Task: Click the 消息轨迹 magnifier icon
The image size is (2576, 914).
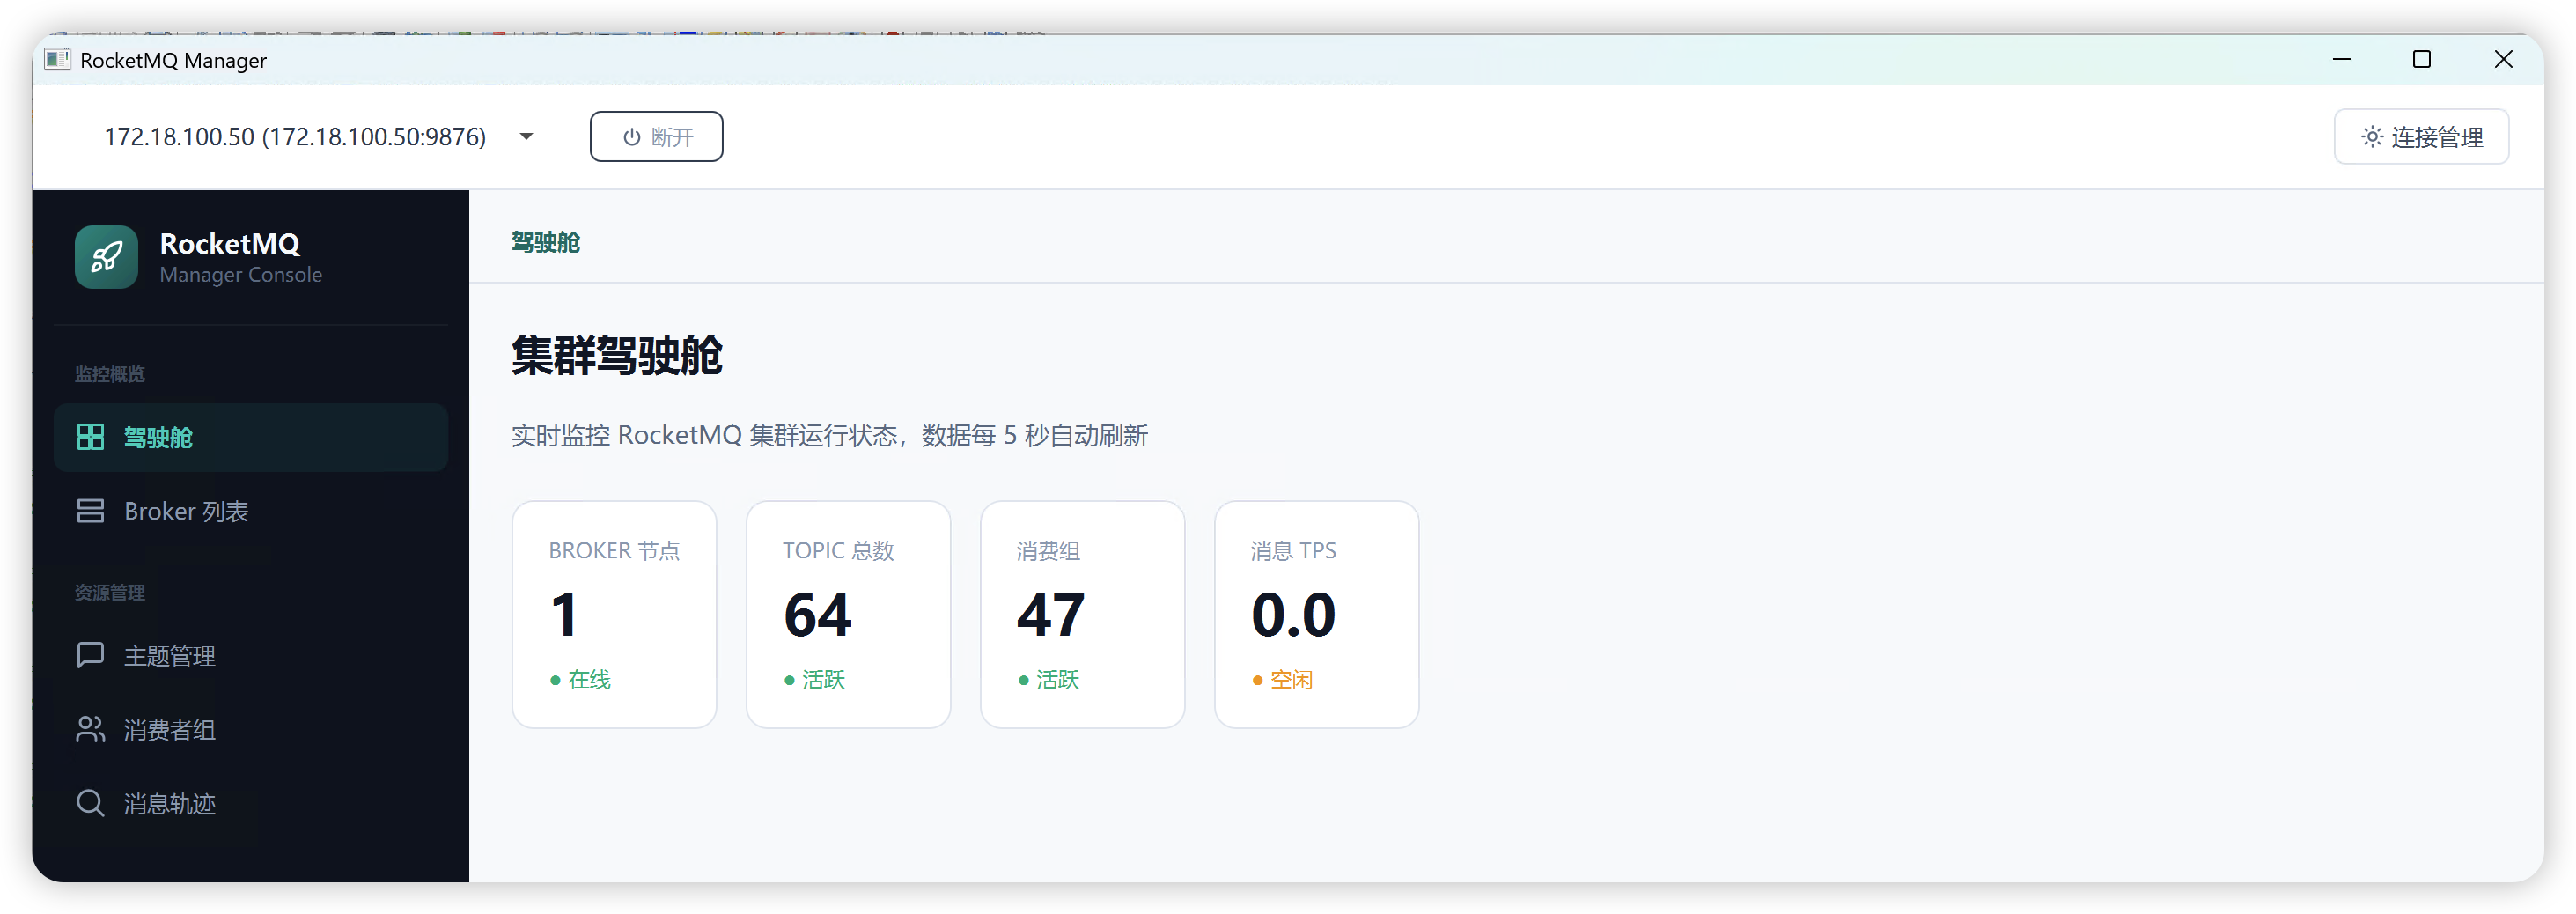Action: (x=90, y=803)
